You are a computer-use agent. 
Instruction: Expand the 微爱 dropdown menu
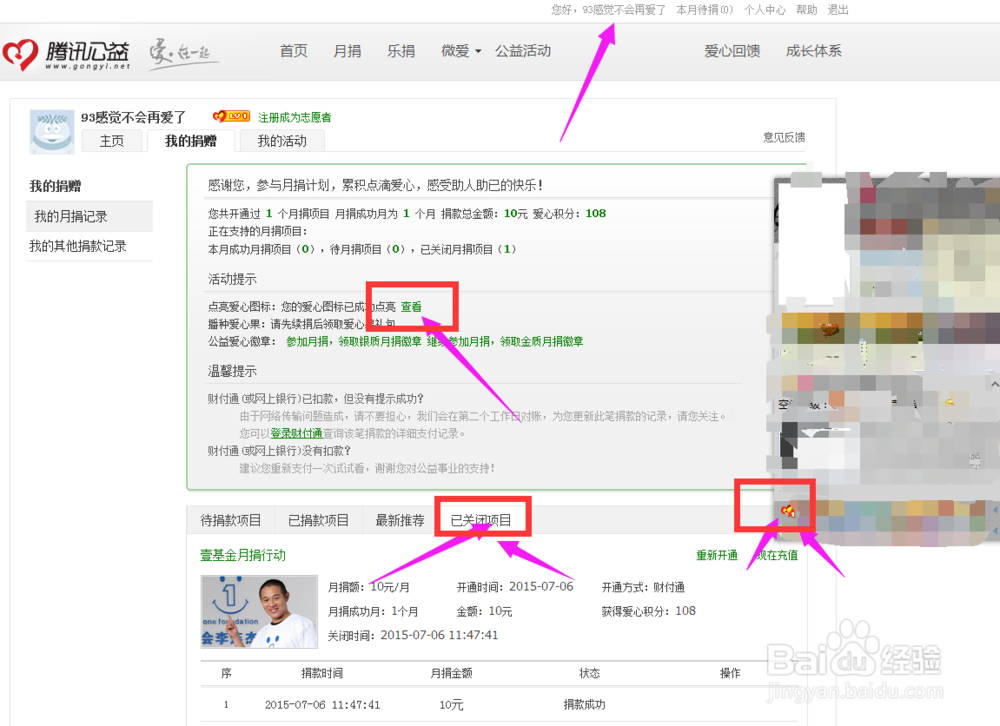458,50
